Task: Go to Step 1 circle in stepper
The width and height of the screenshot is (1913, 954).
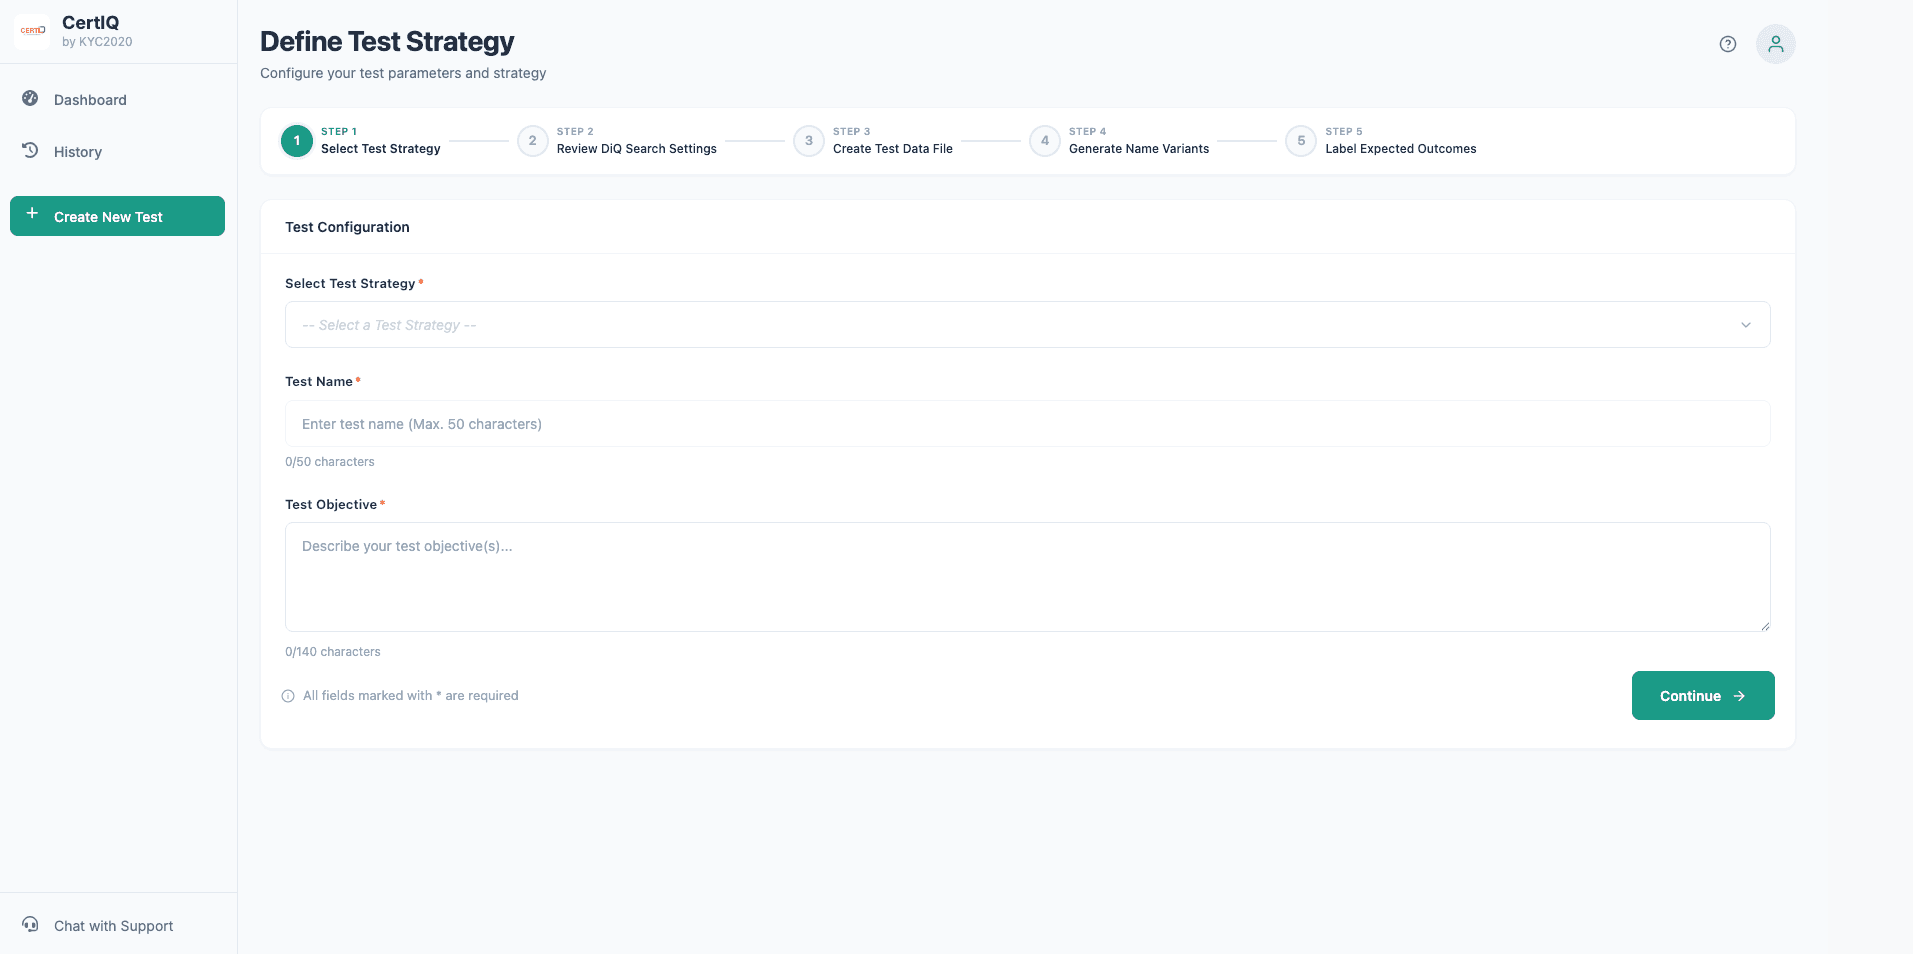Action: (x=297, y=141)
